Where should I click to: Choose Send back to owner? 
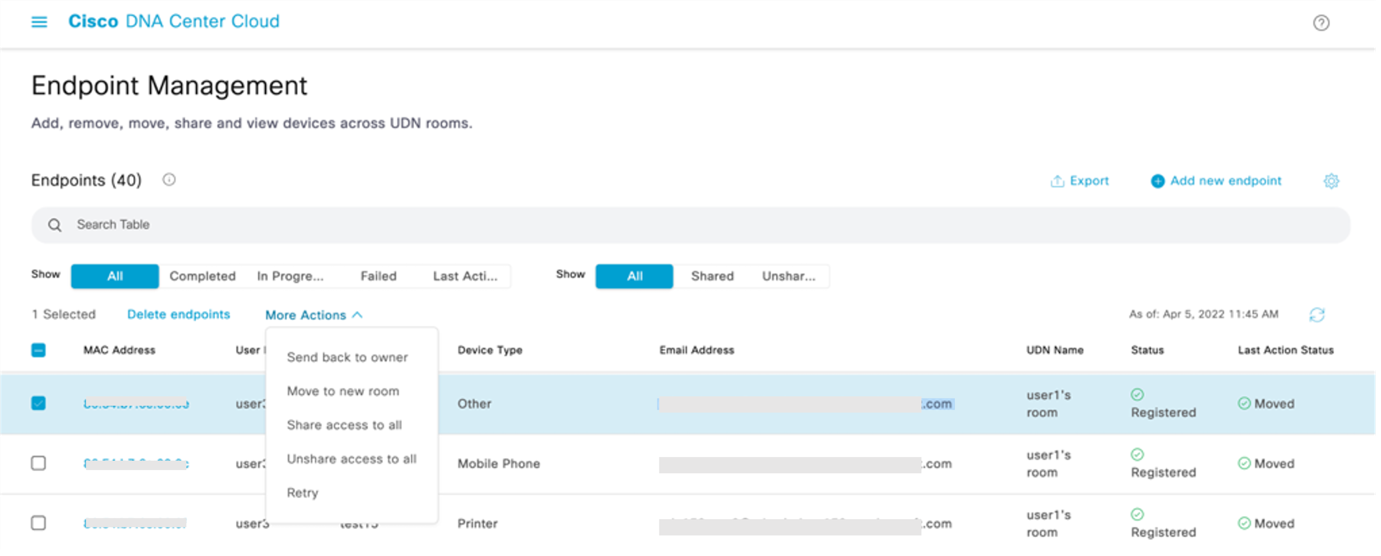click(347, 357)
